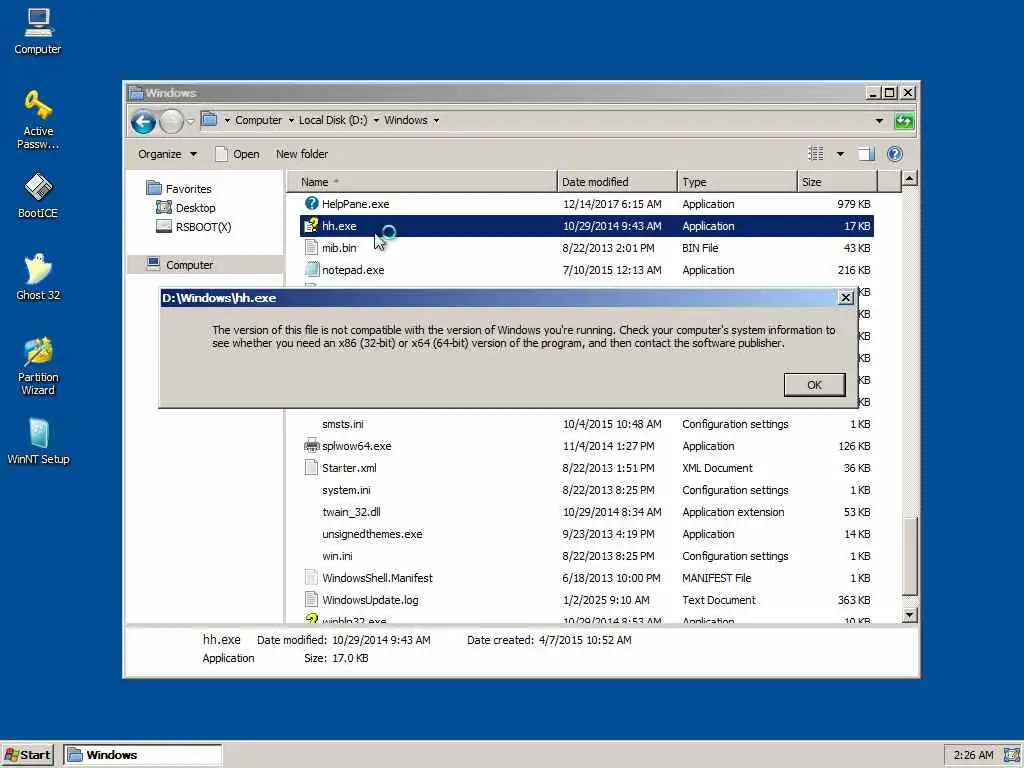
Task: Toggle the preview pane icon
Action: (866, 154)
